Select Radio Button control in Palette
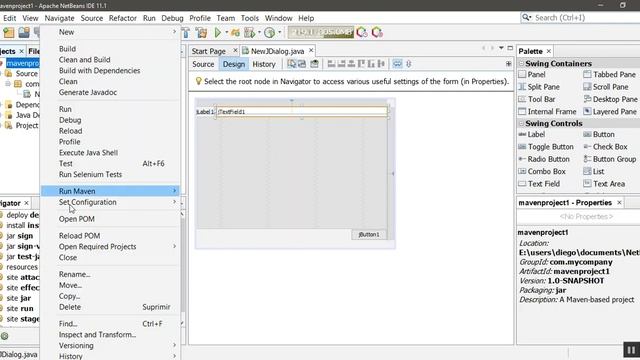640x360 pixels. [544, 159]
